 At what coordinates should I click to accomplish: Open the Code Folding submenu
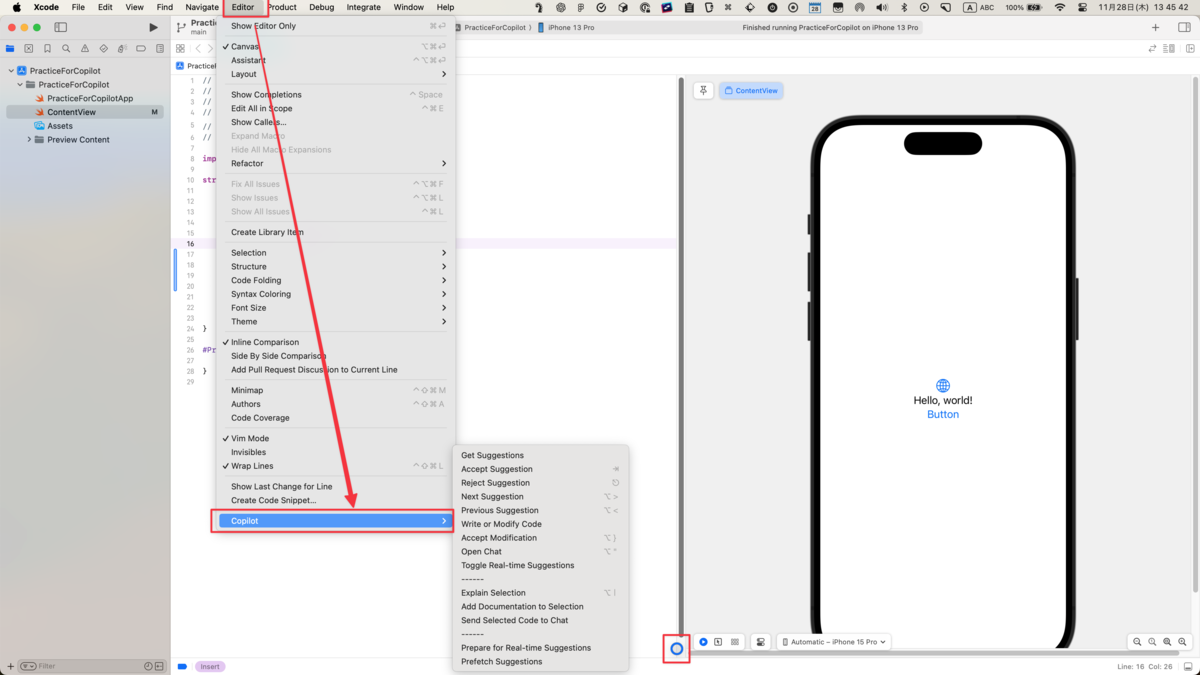click(333, 280)
